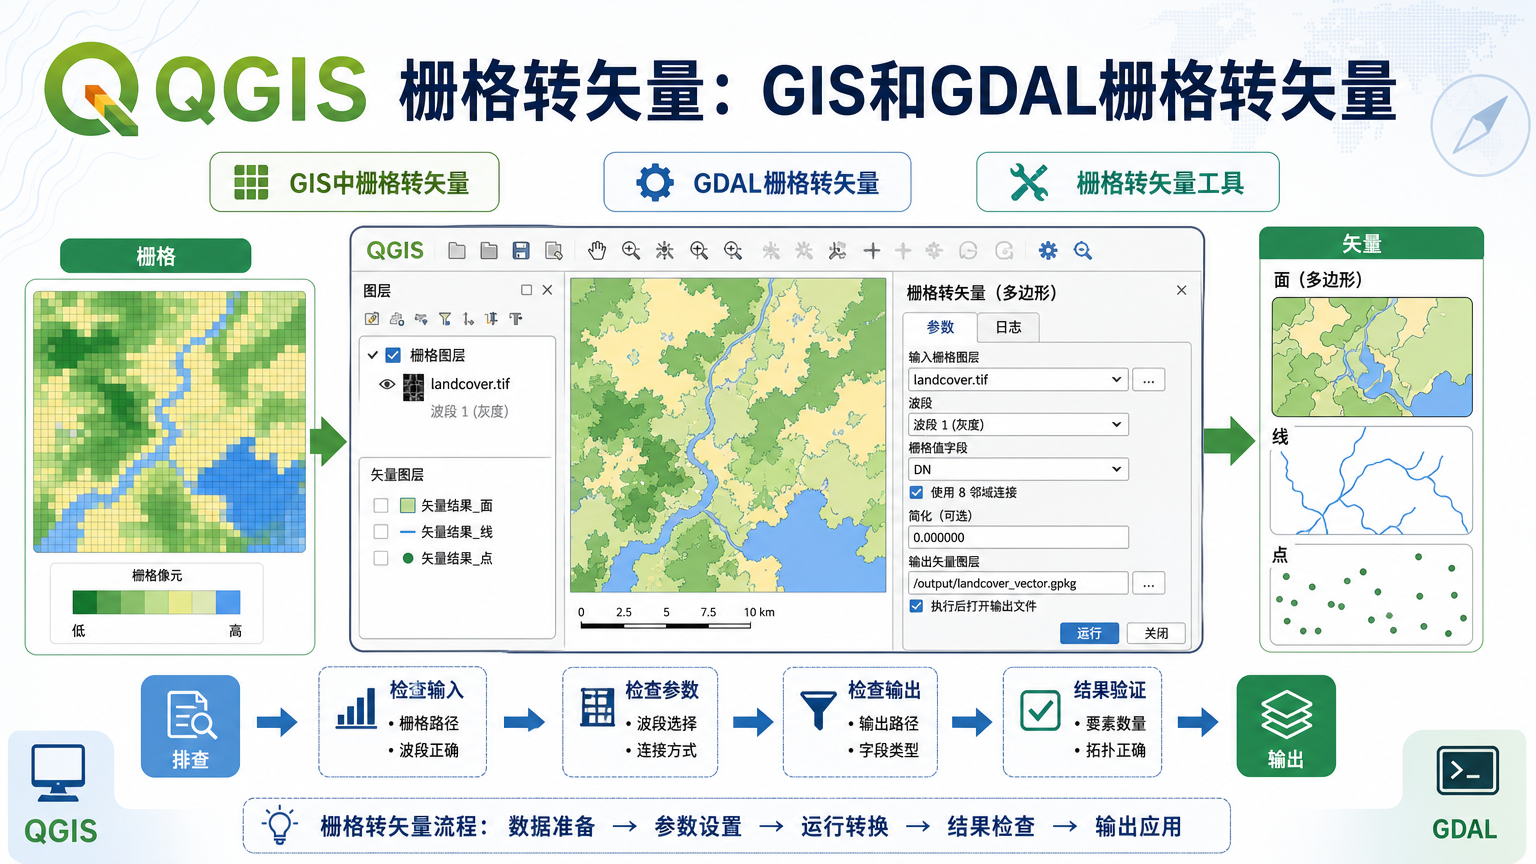Image resolution: width=1536 pixels, height=864 pixels.
Task: Click the green checkmark icon in 结果验证 card
Action: [x=1040, y=710]
